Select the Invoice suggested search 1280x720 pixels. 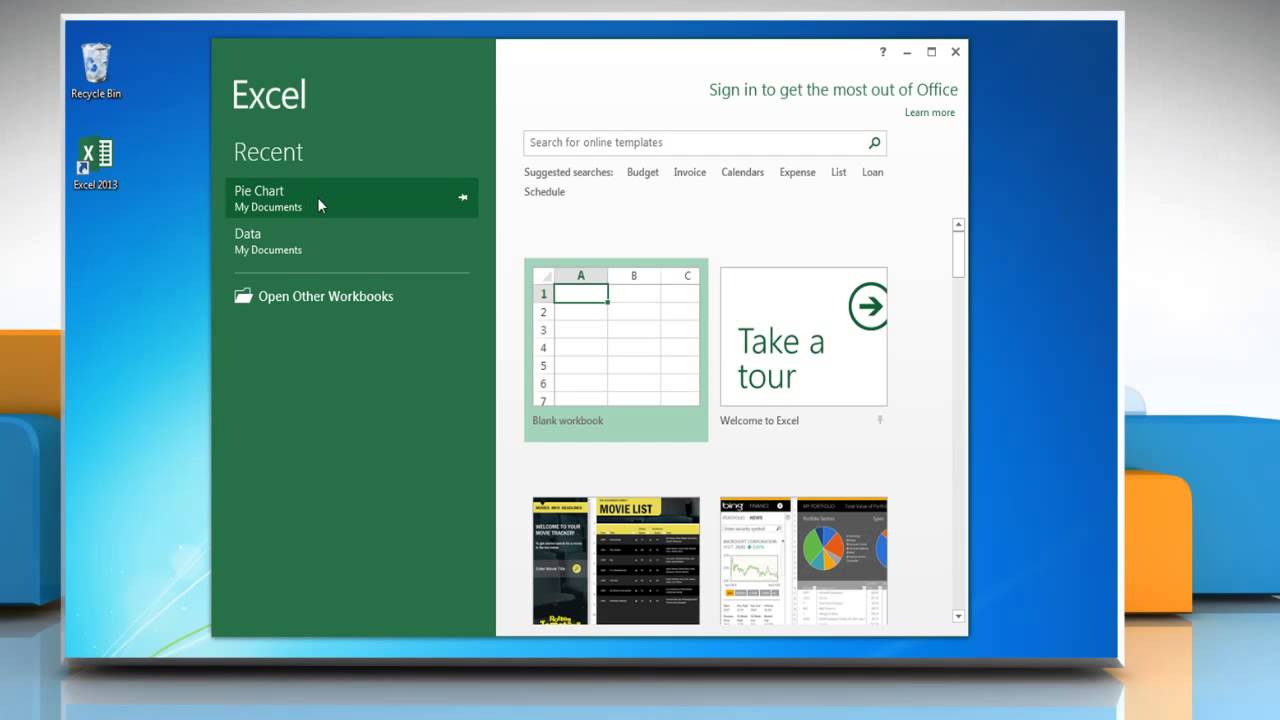[x=690, y=172]
